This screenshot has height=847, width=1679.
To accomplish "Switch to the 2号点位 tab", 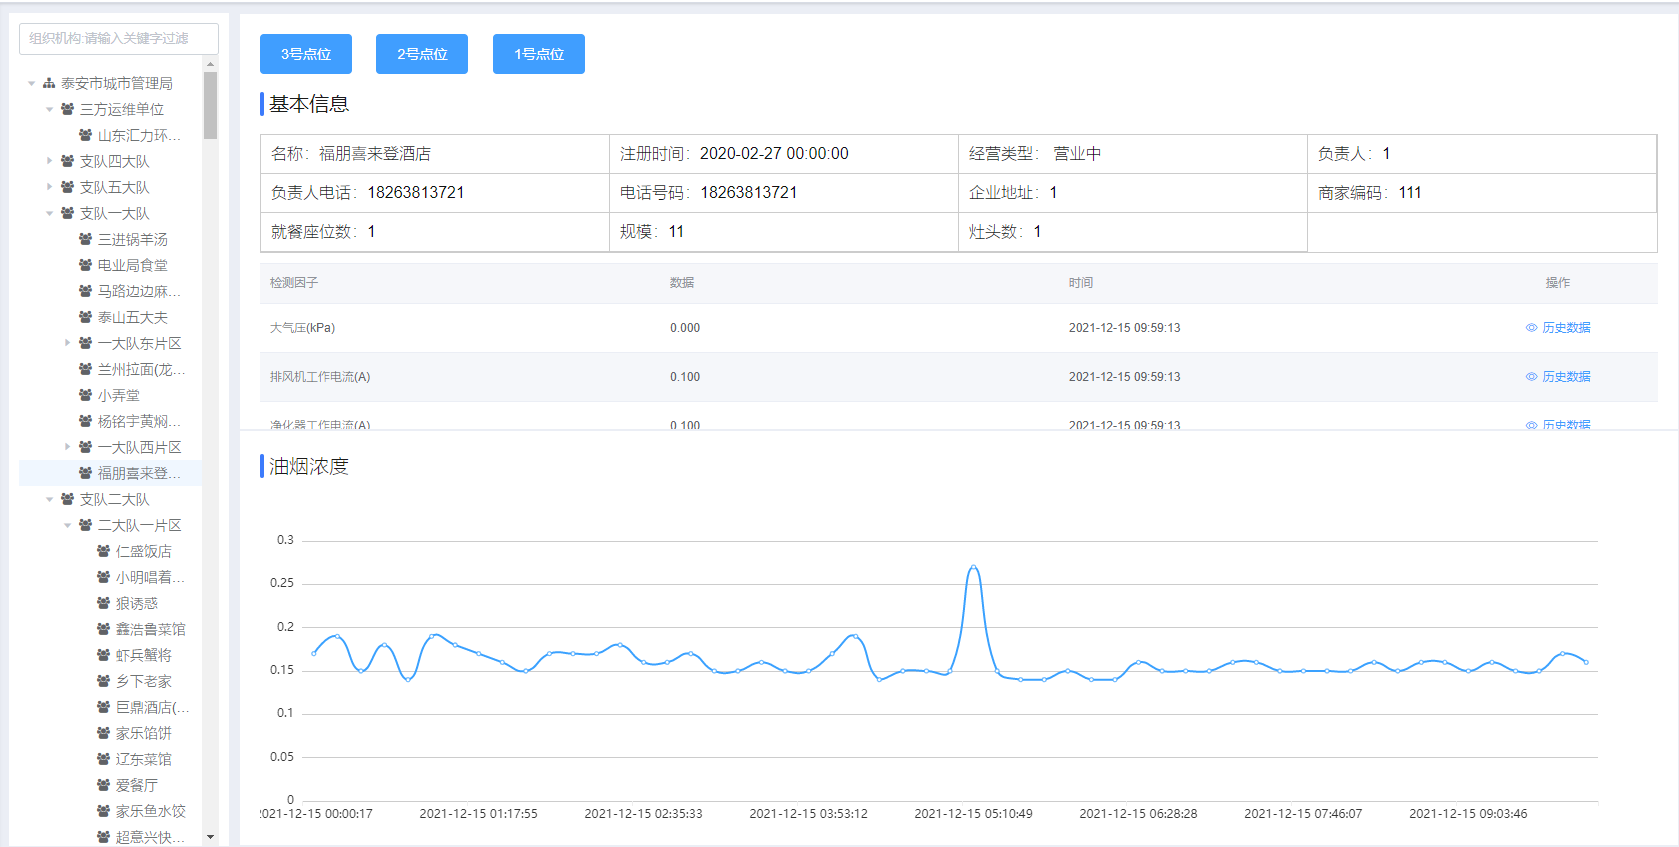I will 422,54.
